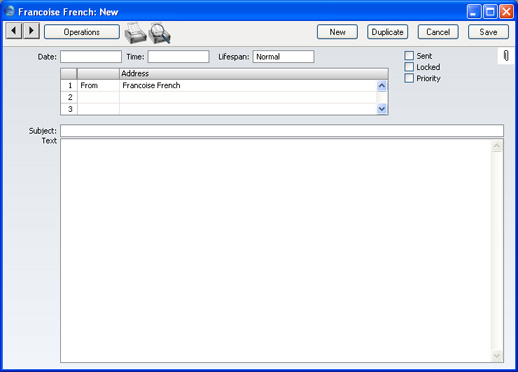Tick the Locked checkbox
Screen dimensions: 518x372
[x=409, y=67]
